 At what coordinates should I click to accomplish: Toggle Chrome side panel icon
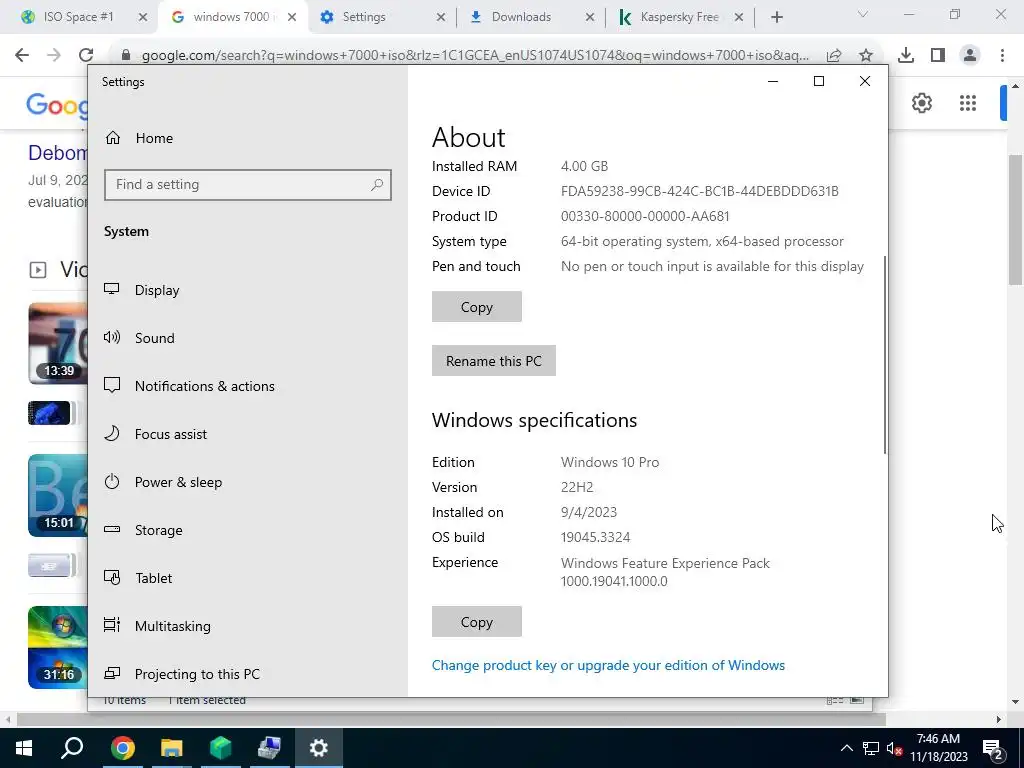click(938, 55)
